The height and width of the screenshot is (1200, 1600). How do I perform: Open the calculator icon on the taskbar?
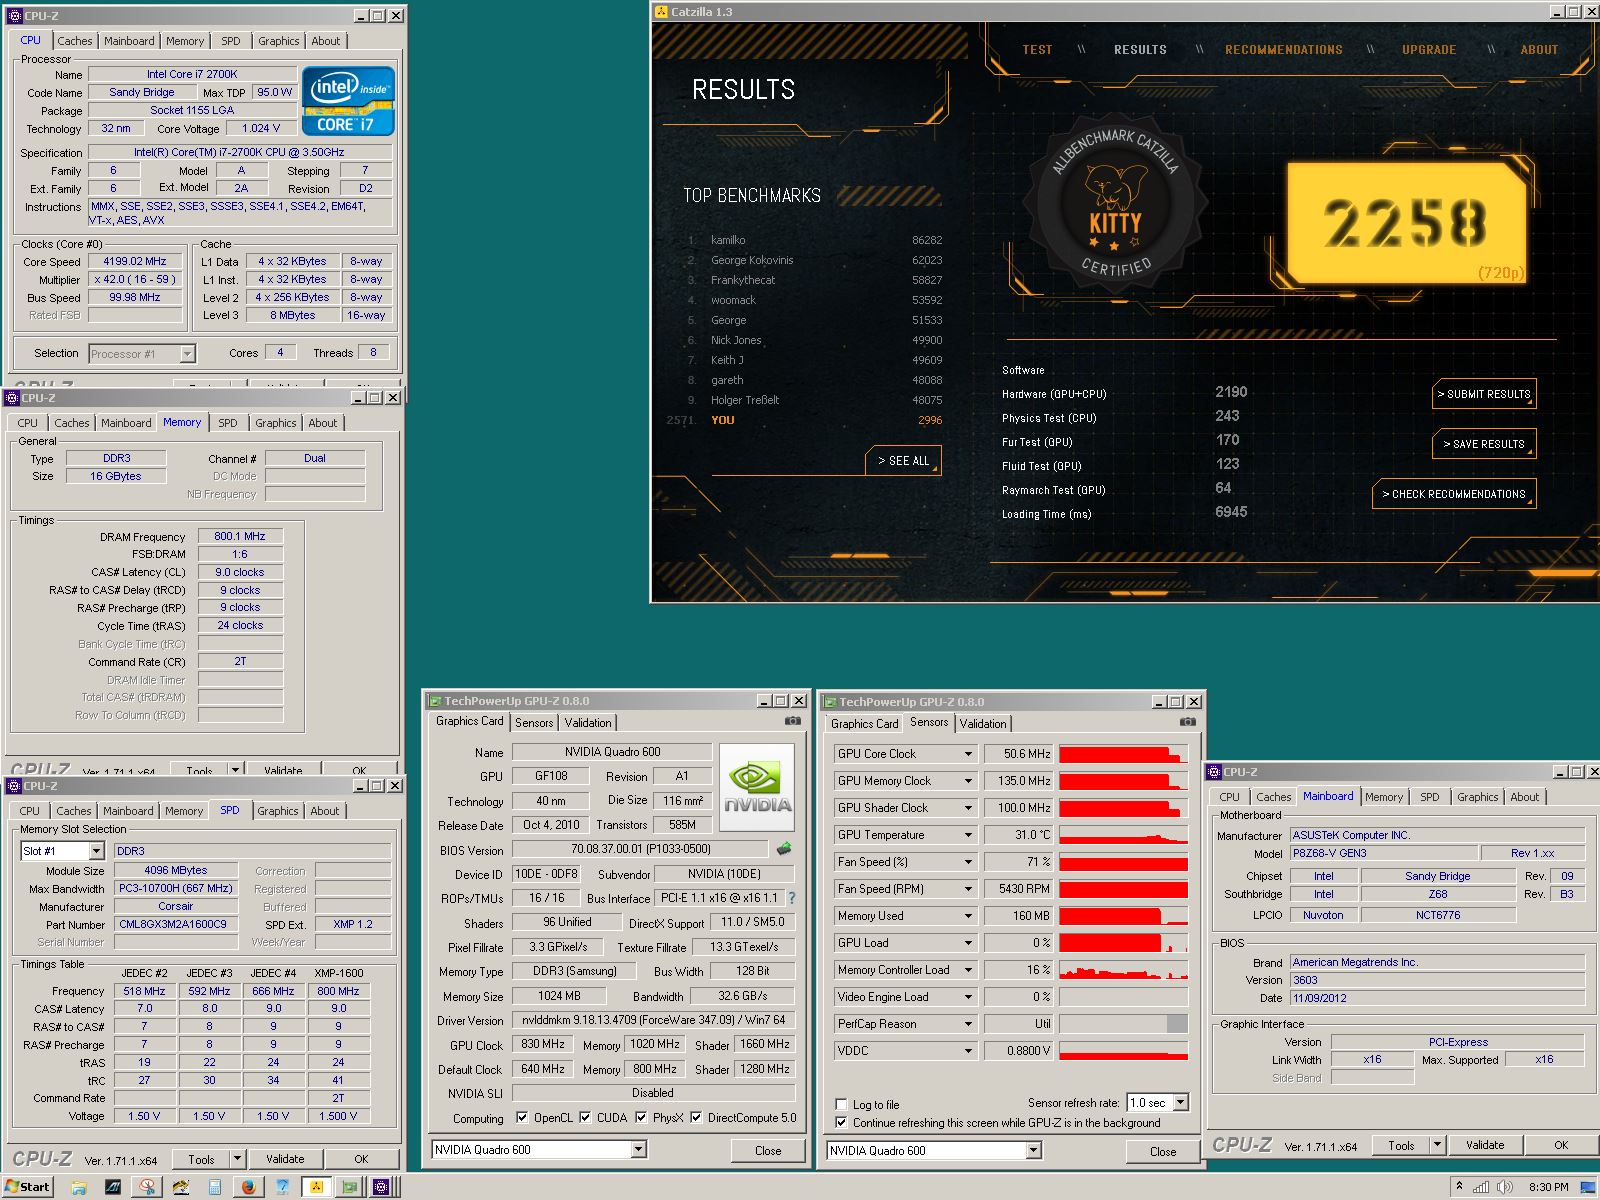pos(215,1187)
